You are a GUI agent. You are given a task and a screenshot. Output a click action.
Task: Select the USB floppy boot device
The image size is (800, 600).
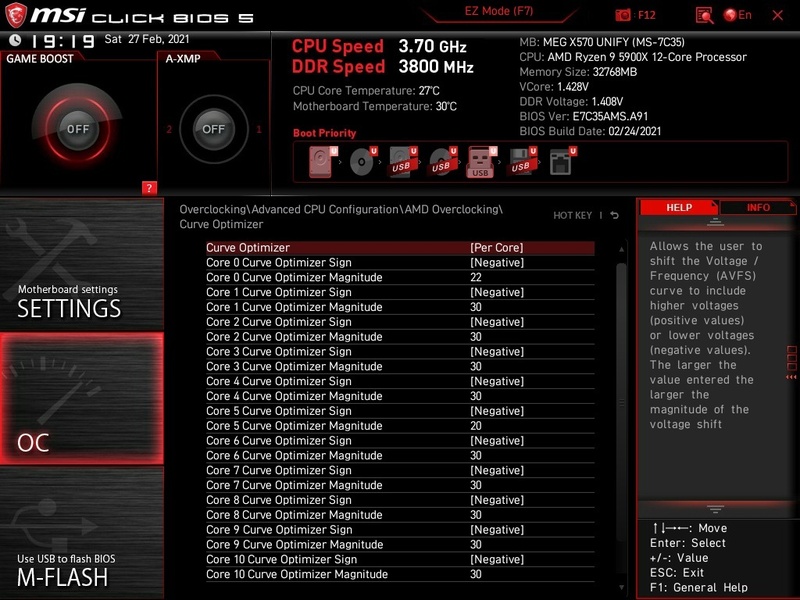coord(521,162)
